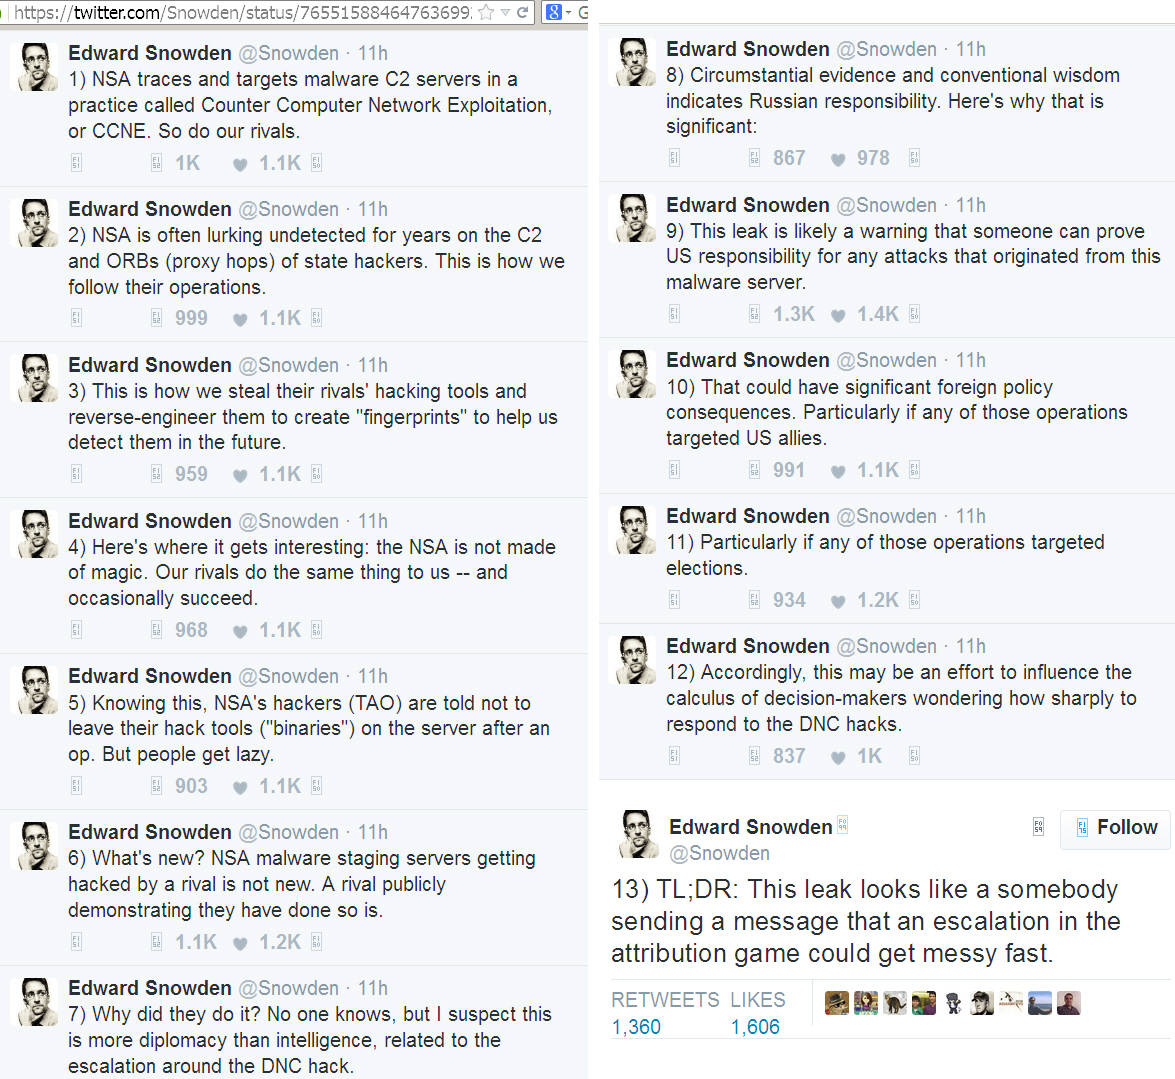Image resolution: width=1175 pixels, height=1079 pixels.
Task: Open the more options menu on tweet 3
Action: point(316,474)
